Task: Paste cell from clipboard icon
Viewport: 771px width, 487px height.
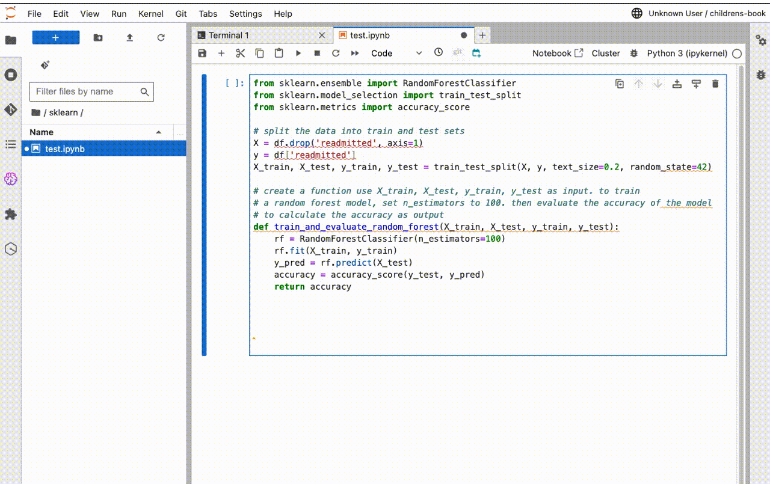Action: 279,53
